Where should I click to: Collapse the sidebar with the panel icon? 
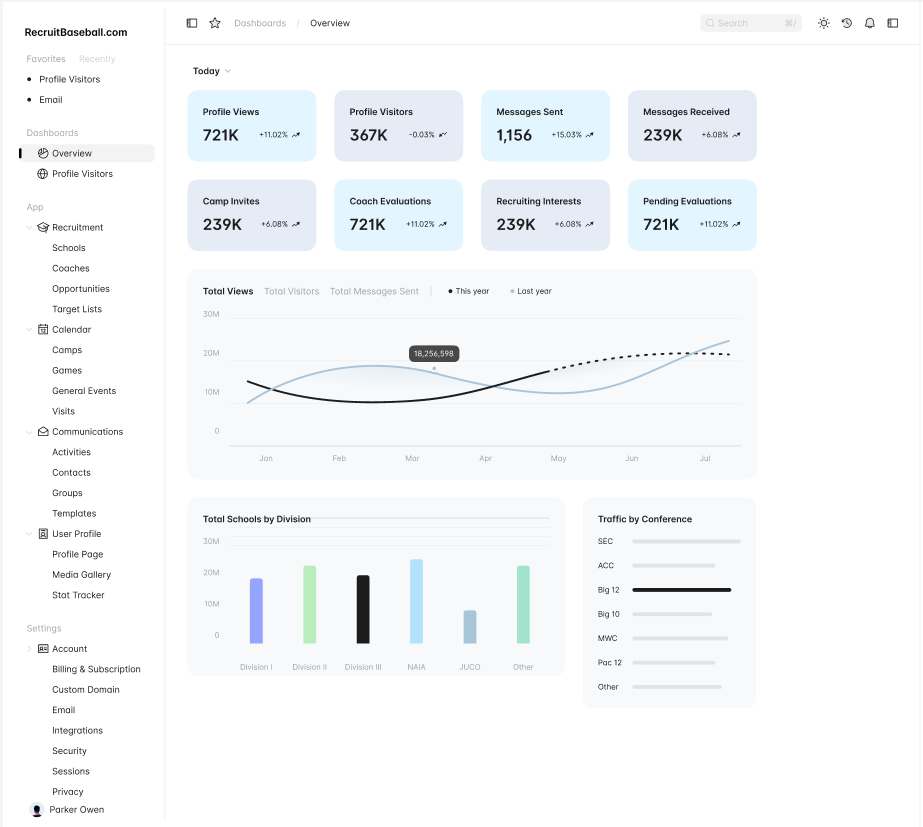pos(191,22)
